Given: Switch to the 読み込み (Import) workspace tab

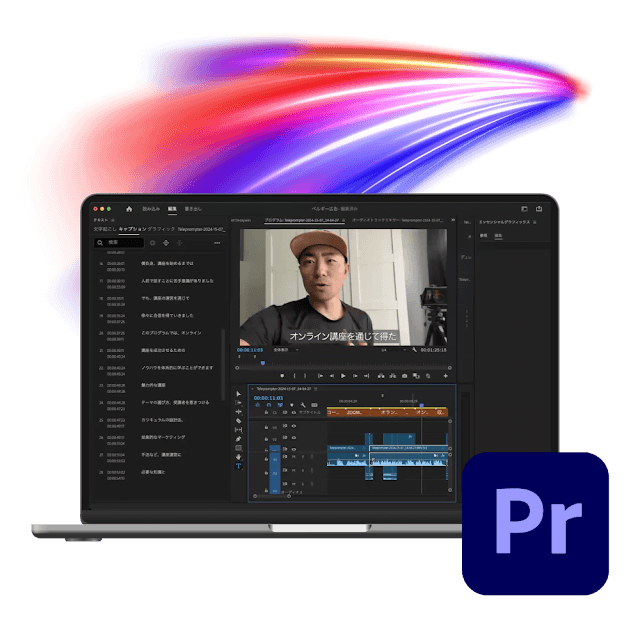Looking at the screenshot, I should point(151,209).
